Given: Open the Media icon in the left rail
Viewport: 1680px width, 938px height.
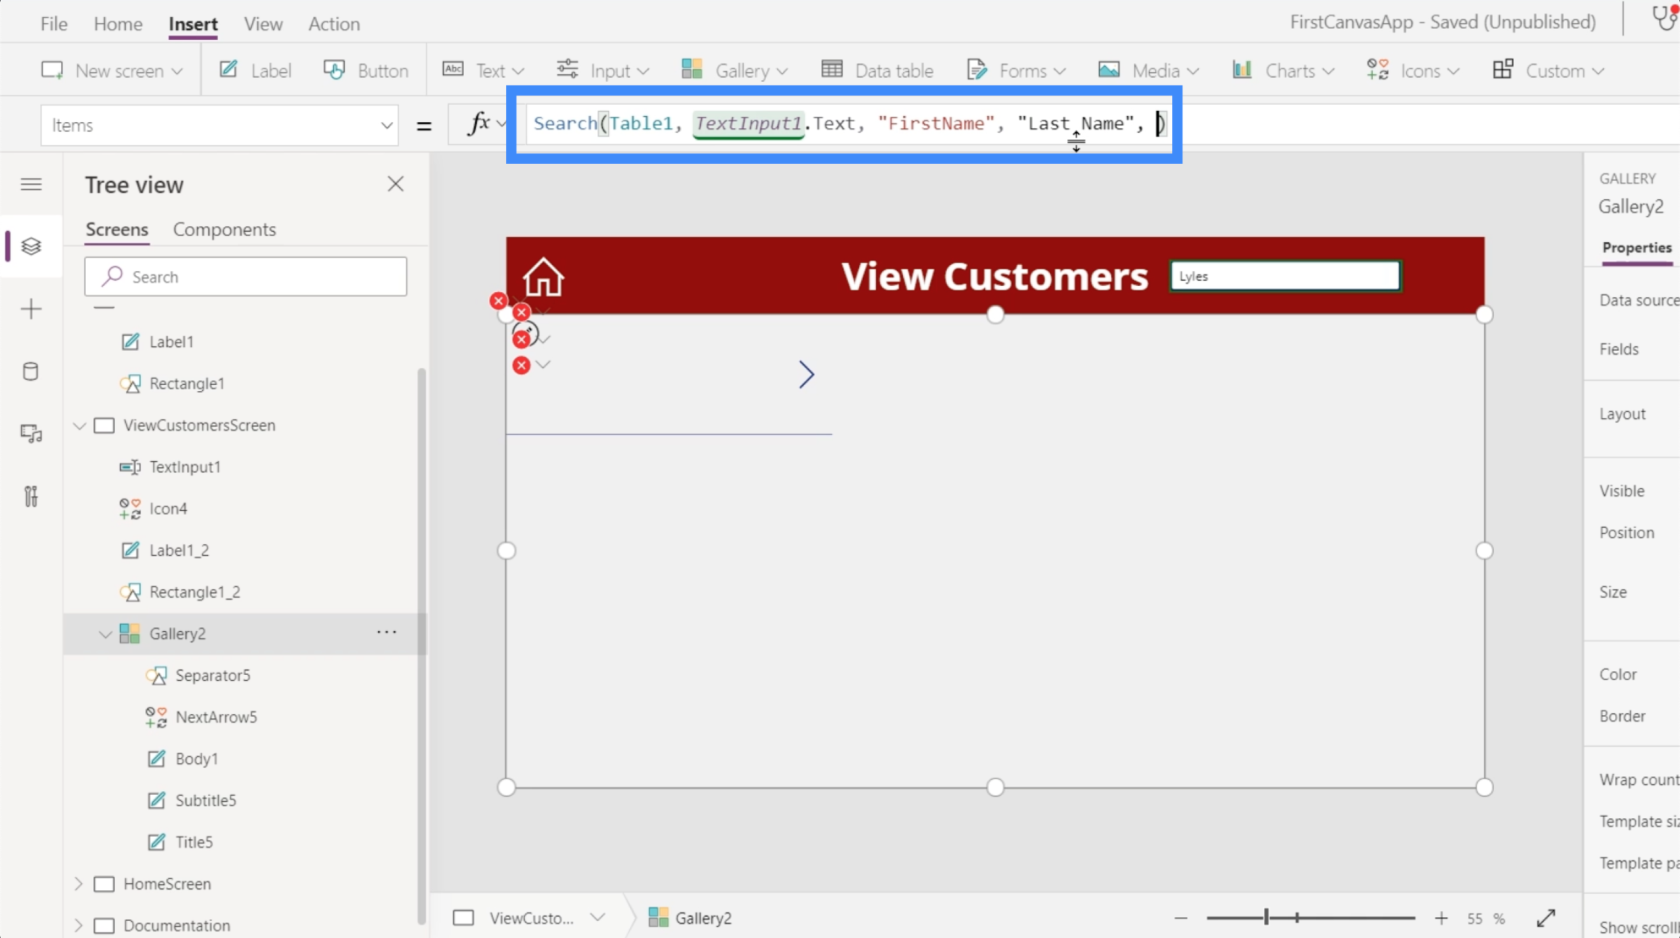Looking at the screenshot, I should [x=31, y=434].
